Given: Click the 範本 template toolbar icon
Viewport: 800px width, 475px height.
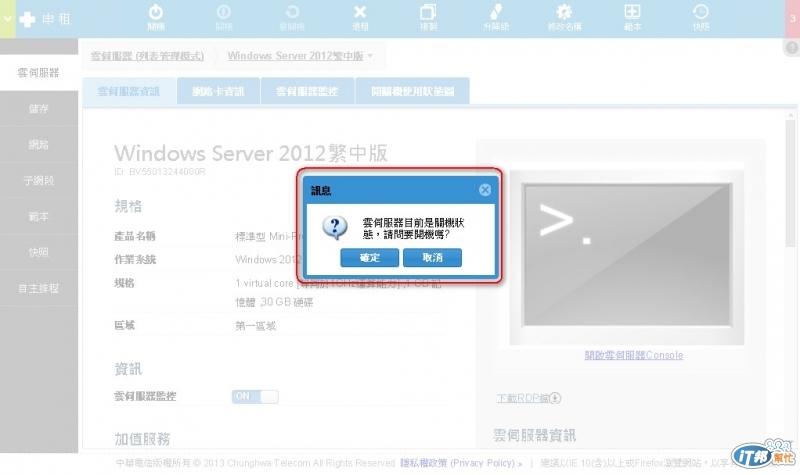Looking at the screenshot, I should click(632, 17).
